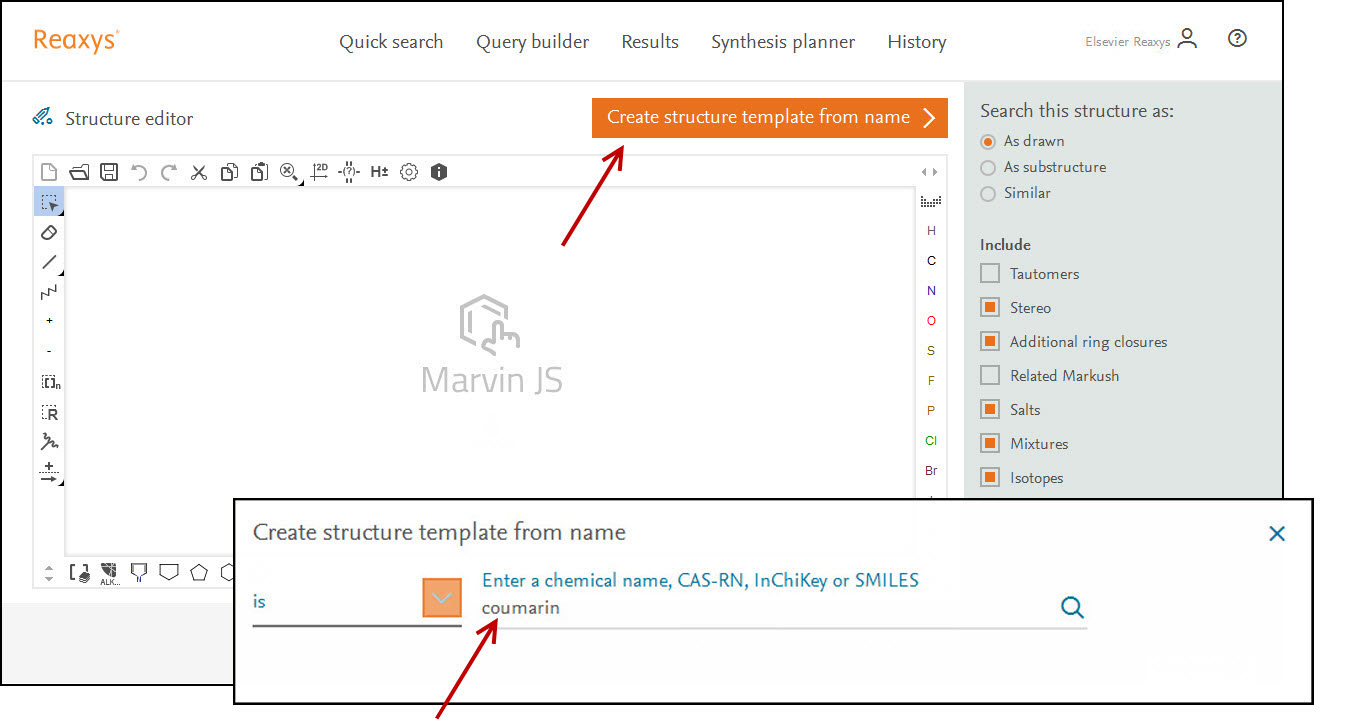Enable the Tautomers checkbox

point(990,273)
